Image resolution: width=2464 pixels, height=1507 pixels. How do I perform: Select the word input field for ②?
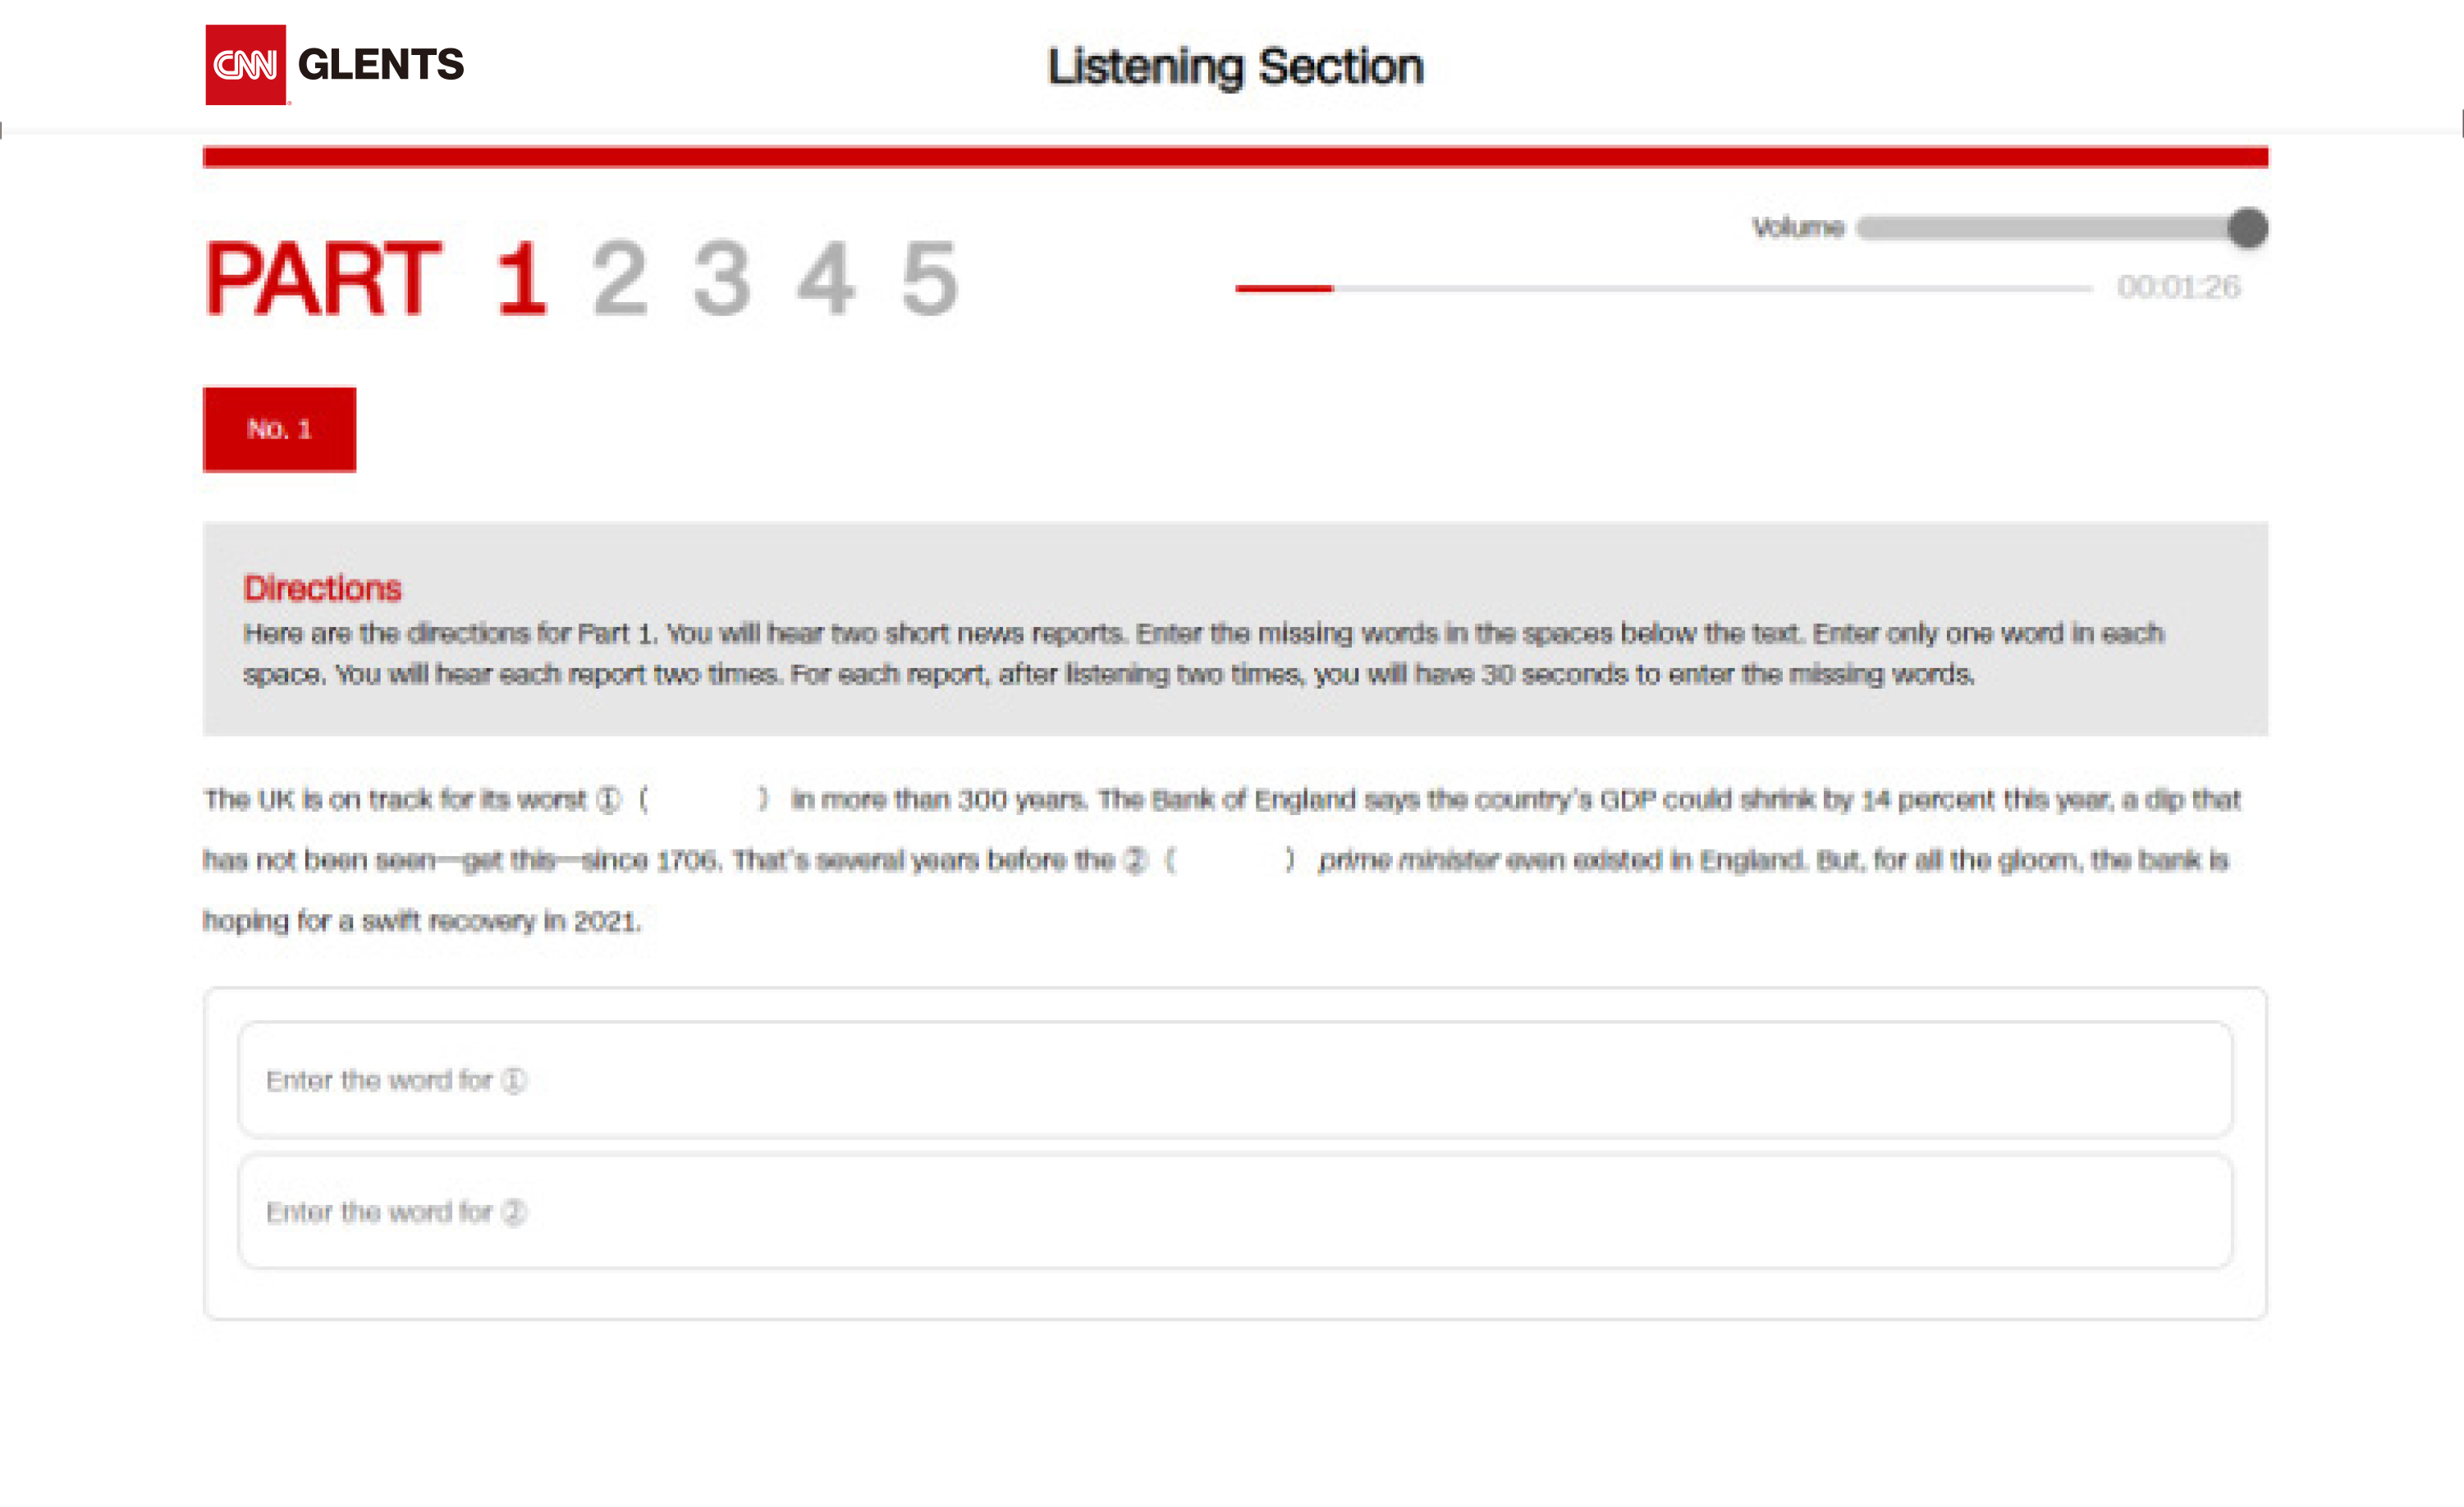[x=1232, y=1212]
